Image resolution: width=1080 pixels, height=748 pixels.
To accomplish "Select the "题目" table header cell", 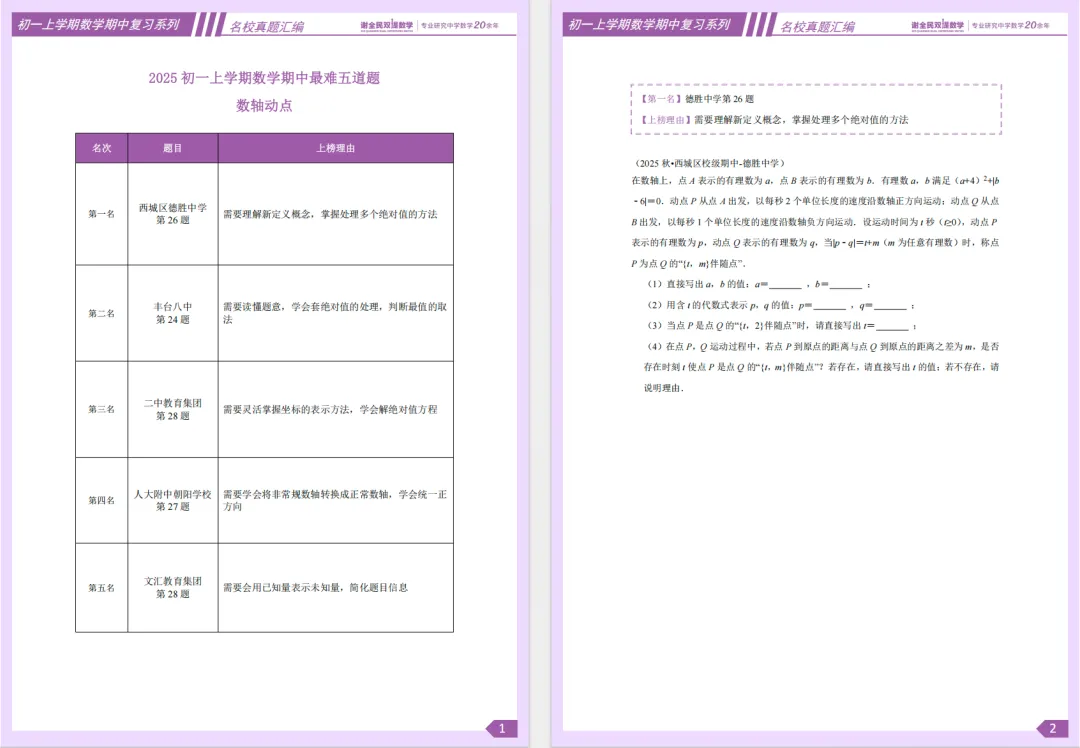I will pyautogui.click(x=173, y=148).
